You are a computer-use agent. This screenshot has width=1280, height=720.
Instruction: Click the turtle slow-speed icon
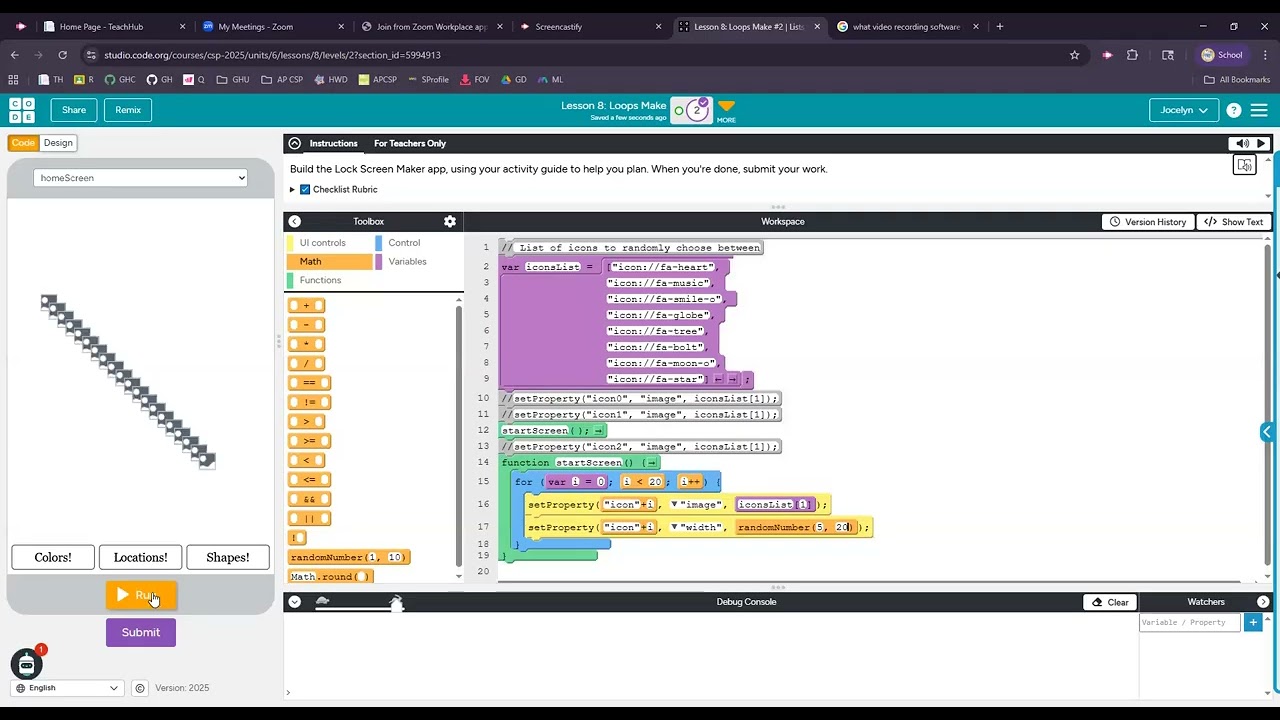tap(322, 601)
